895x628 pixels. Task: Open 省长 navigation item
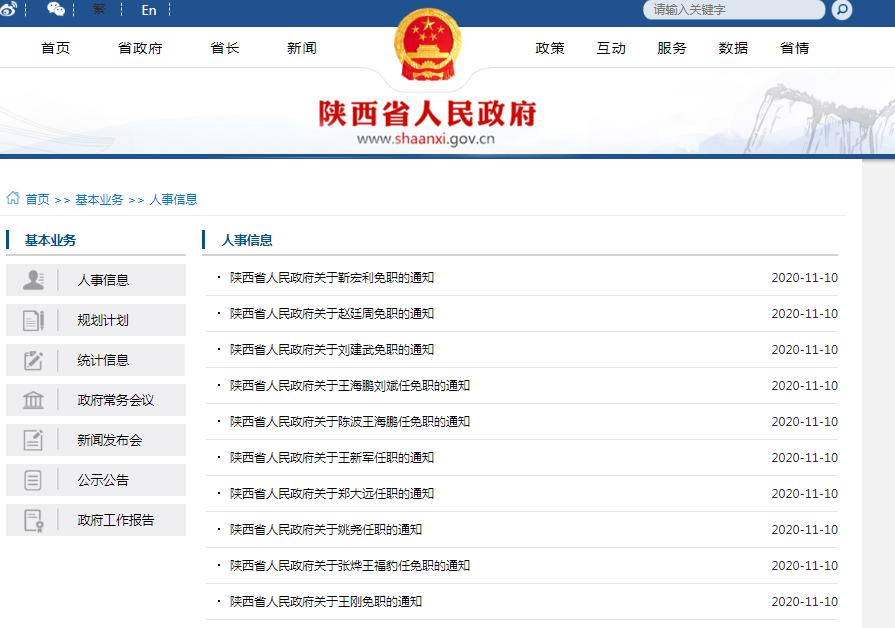click(224, 48)
